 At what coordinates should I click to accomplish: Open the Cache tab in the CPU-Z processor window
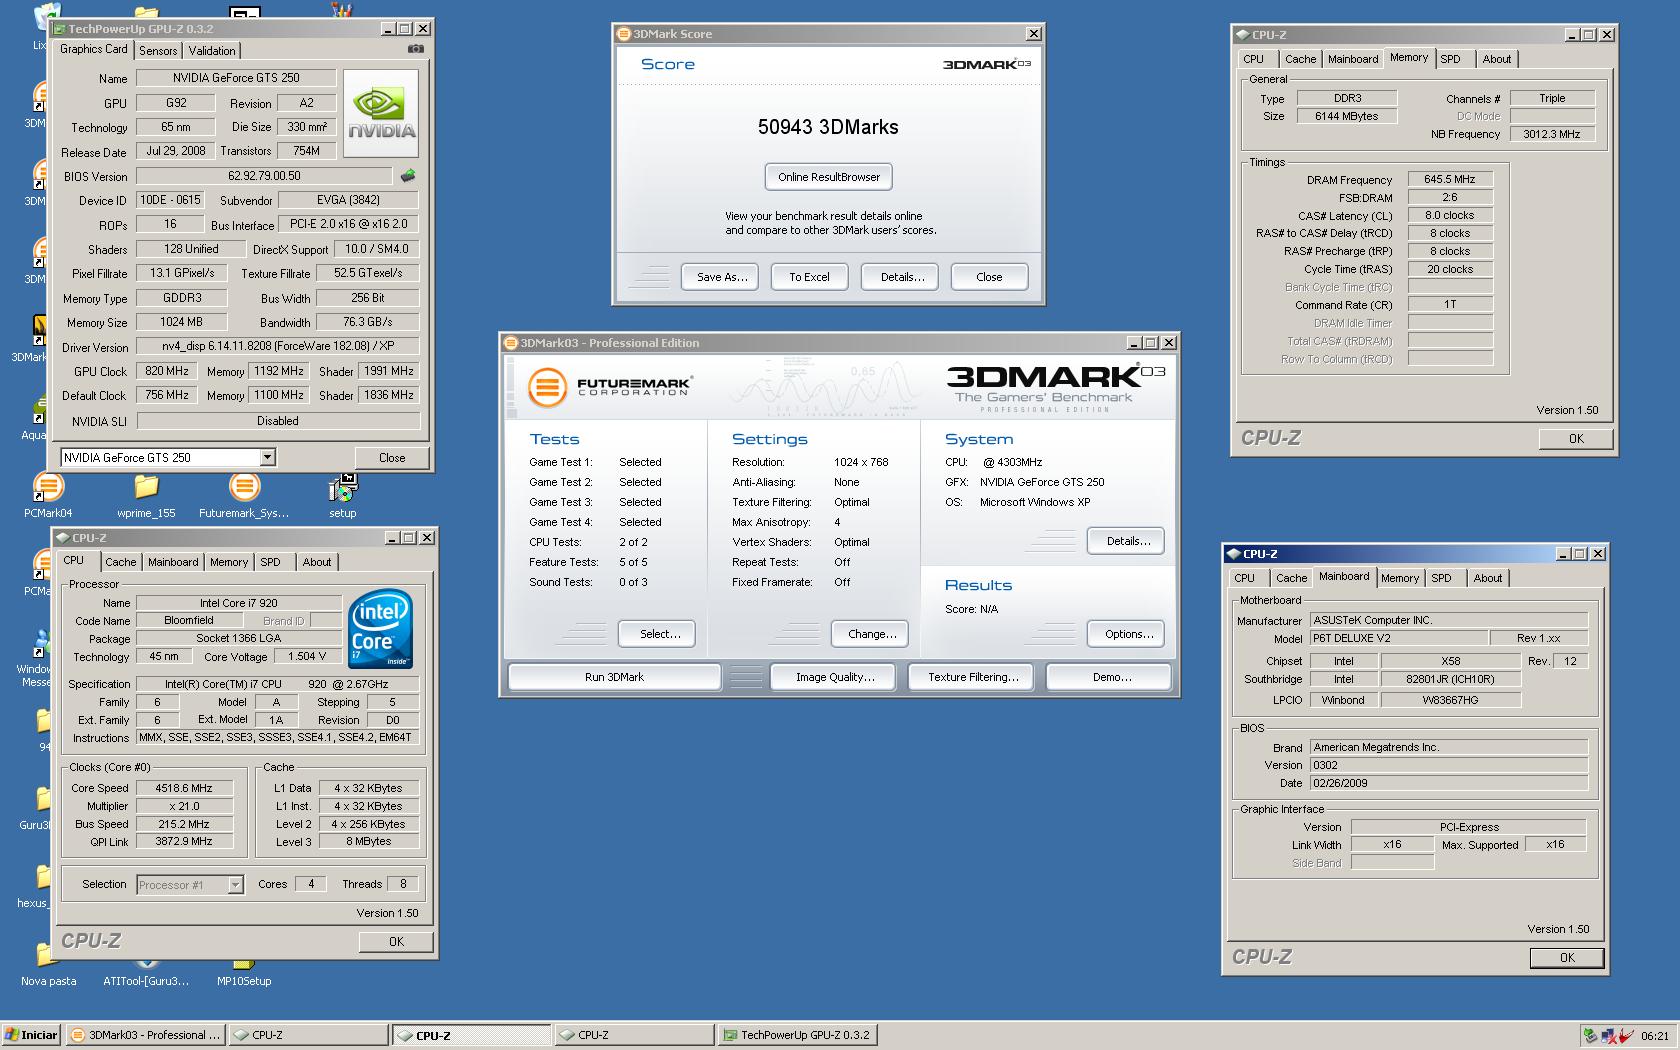[121, 562]
